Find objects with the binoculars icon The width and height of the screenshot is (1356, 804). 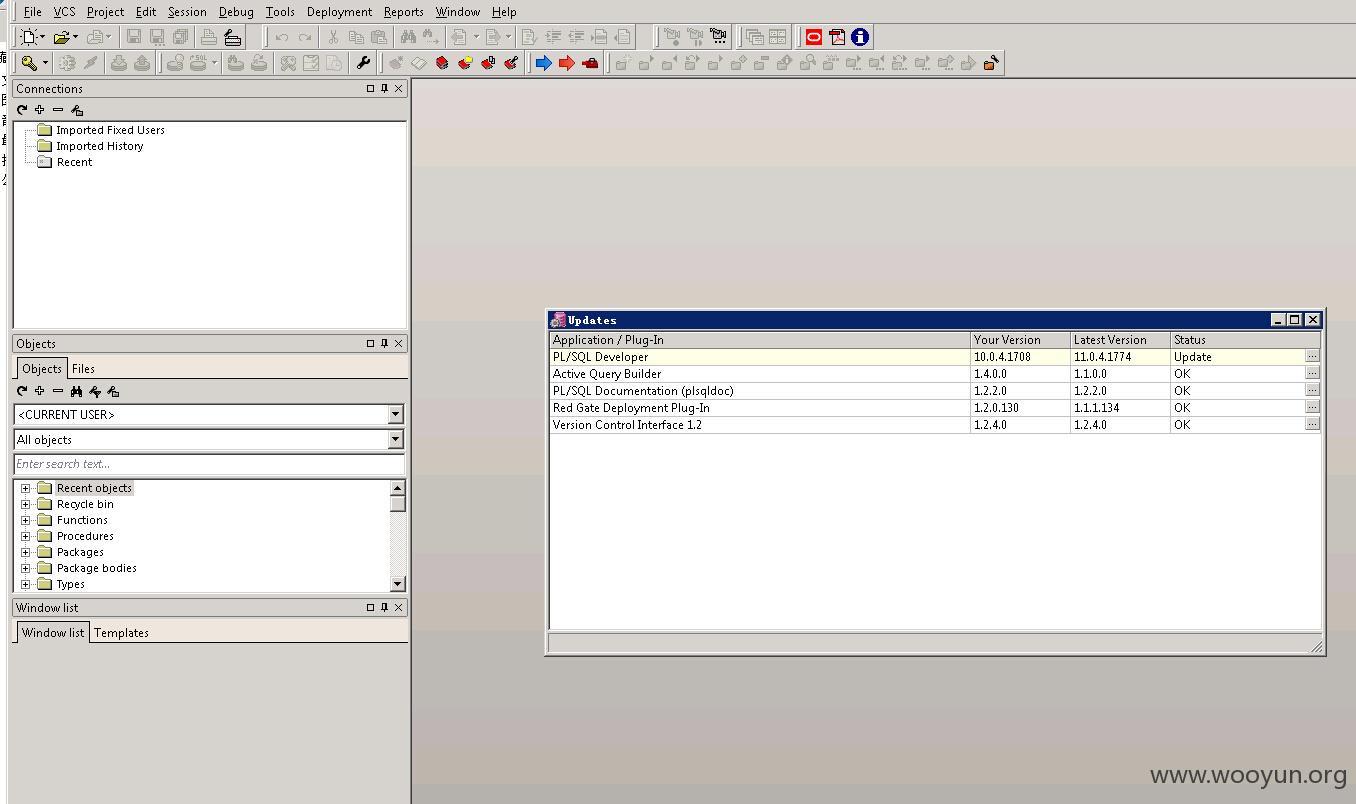click(76, 391)
